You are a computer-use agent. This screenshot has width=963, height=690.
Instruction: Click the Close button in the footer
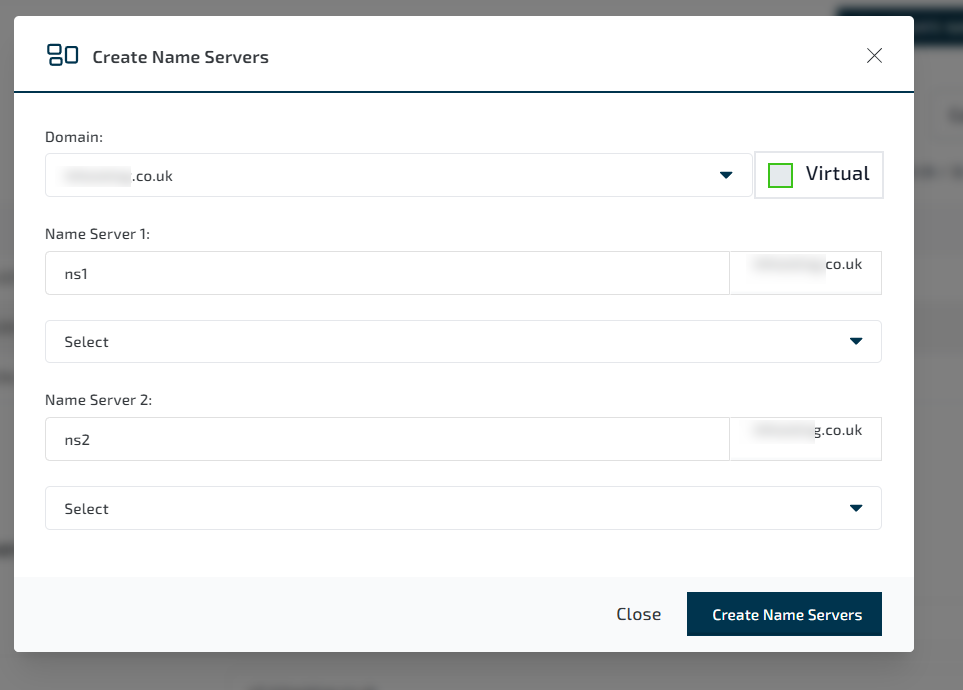tap(638, 614)
